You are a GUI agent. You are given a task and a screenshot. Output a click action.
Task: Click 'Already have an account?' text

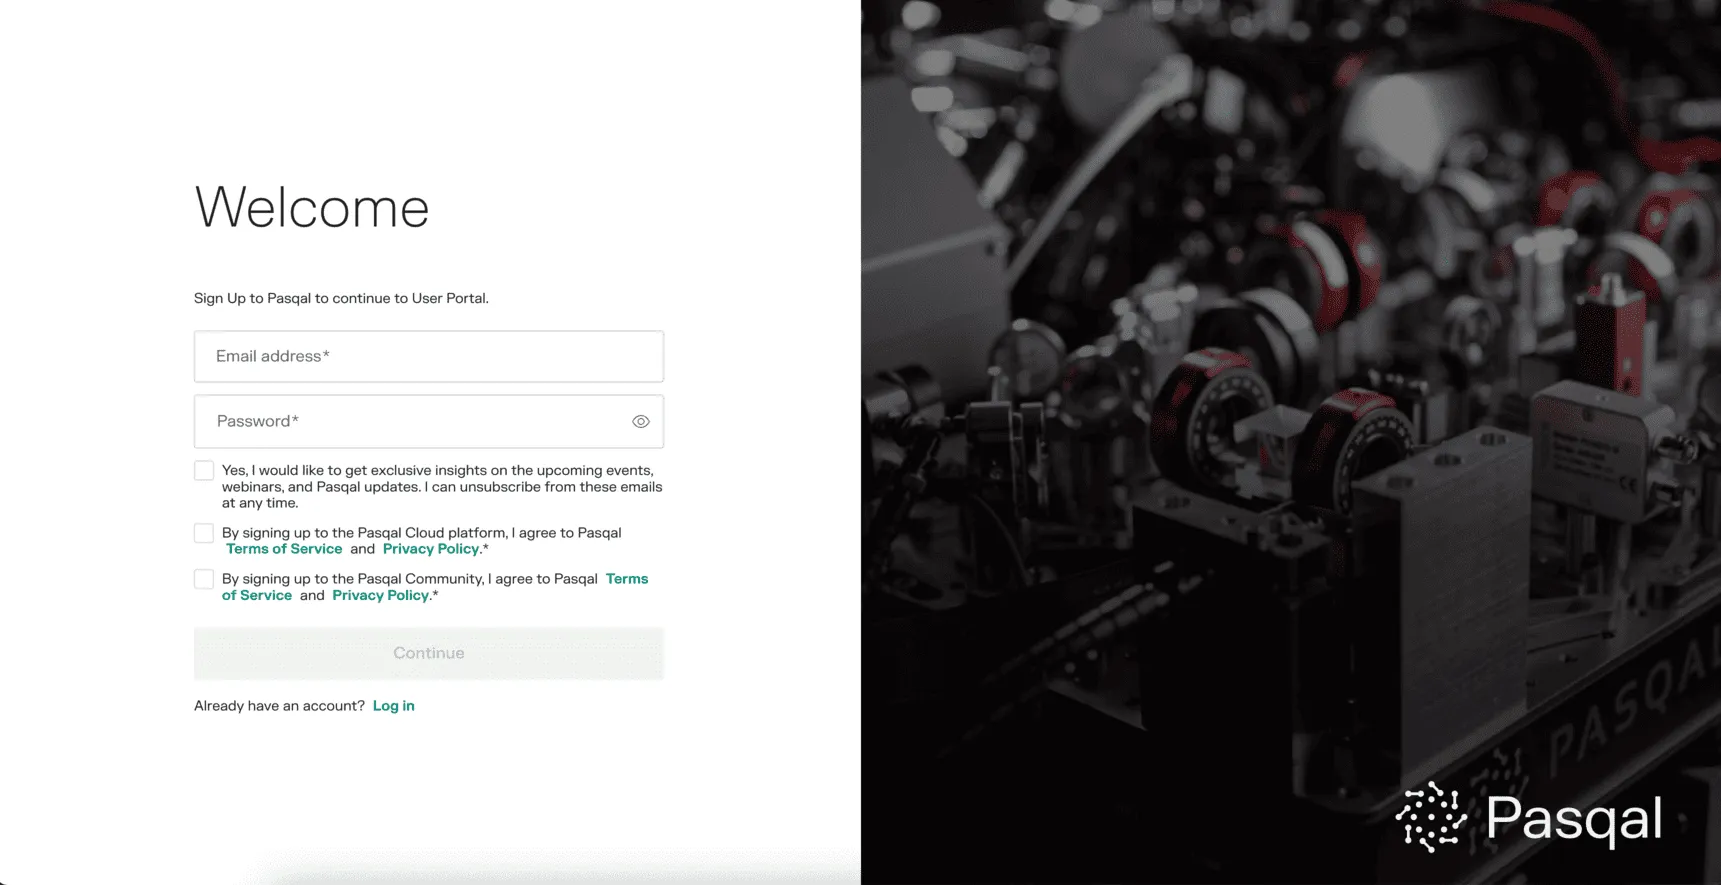point(279,706)
